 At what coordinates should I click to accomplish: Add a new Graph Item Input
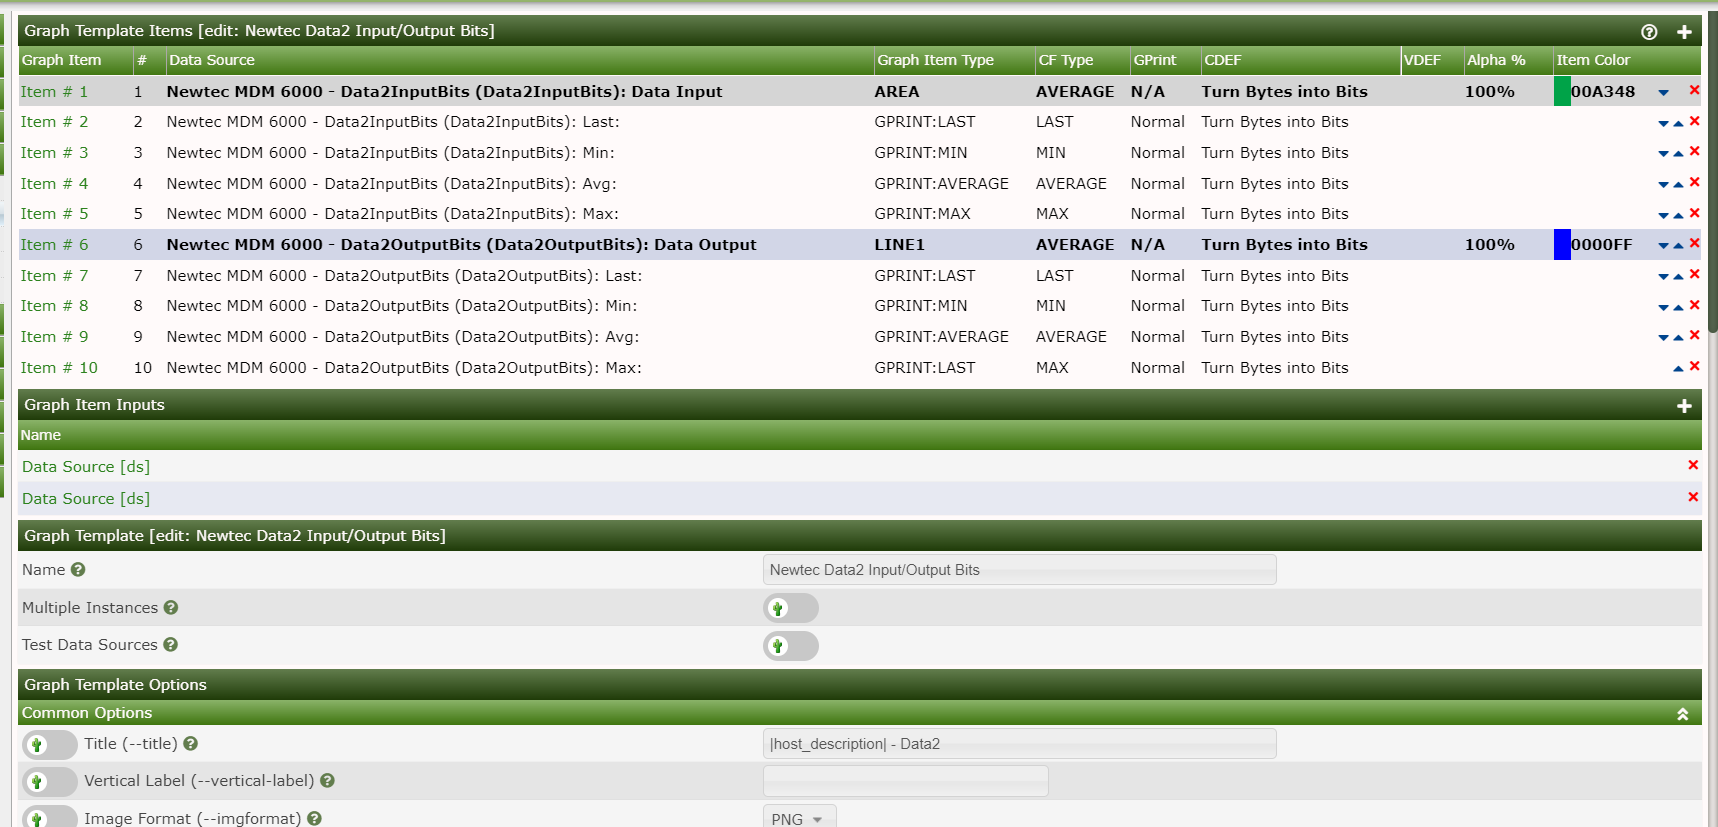1684,406
